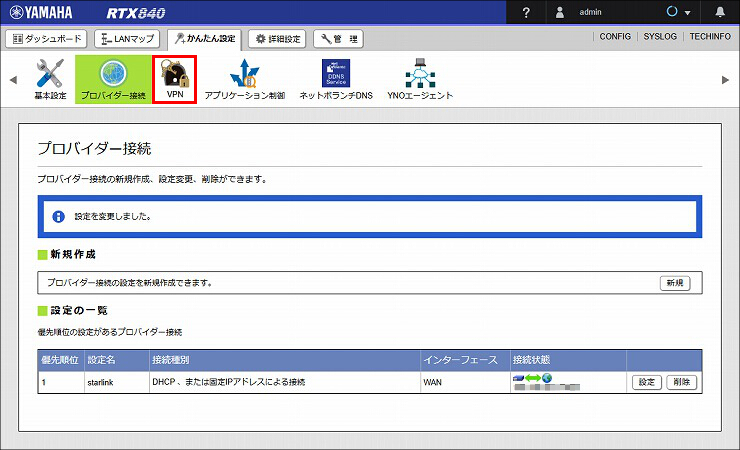
Task: Select the かんたん設定 tab
Action: tap(205, 39)
